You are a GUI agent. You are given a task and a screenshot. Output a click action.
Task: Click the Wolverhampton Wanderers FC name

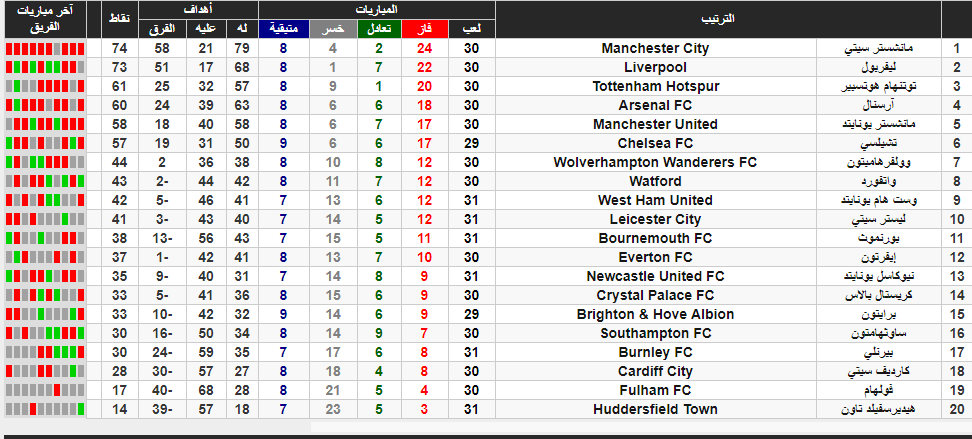pos(655,162)
